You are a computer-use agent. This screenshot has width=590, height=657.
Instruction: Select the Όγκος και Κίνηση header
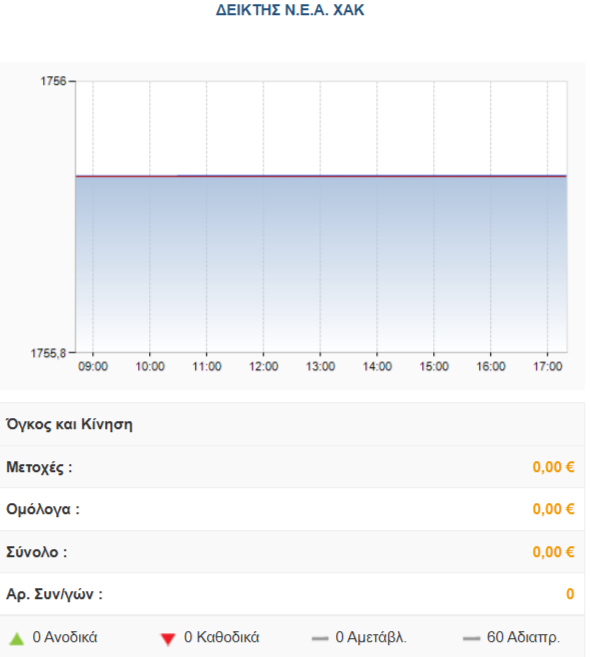click(69, 424)
